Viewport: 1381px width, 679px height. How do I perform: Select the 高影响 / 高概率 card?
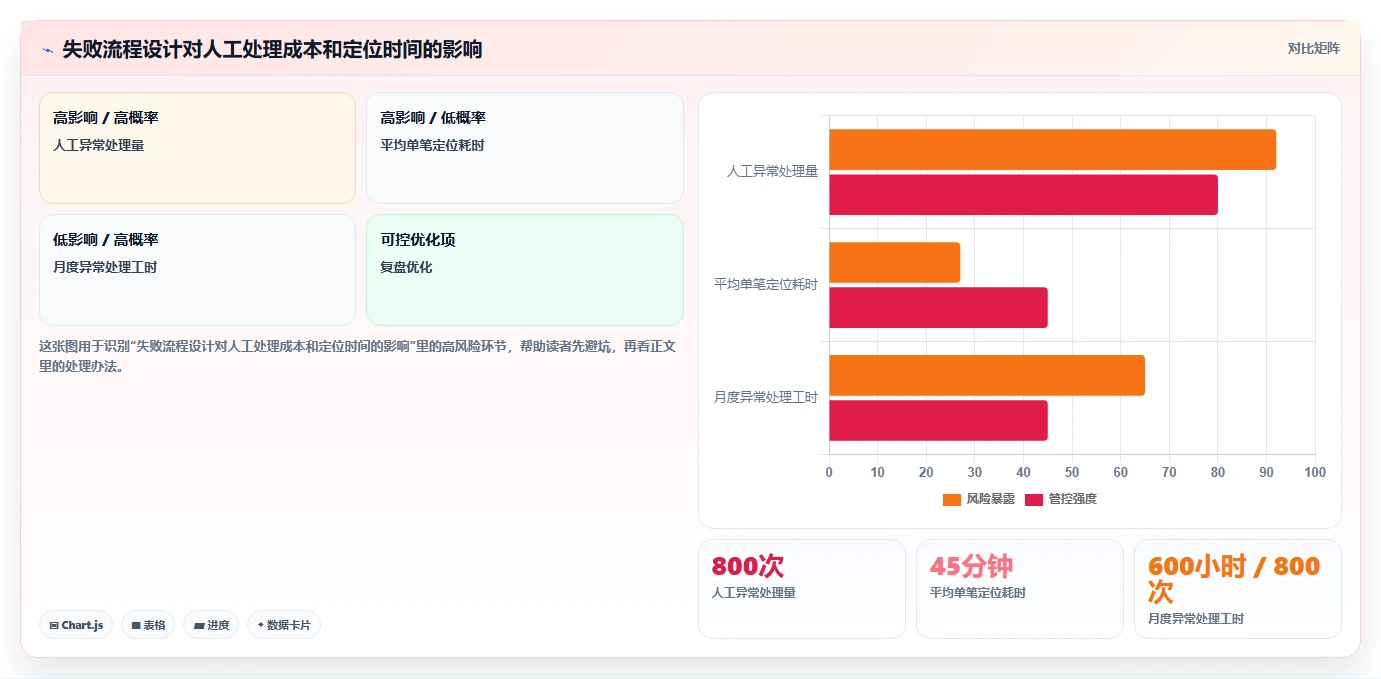click(197, 148)
